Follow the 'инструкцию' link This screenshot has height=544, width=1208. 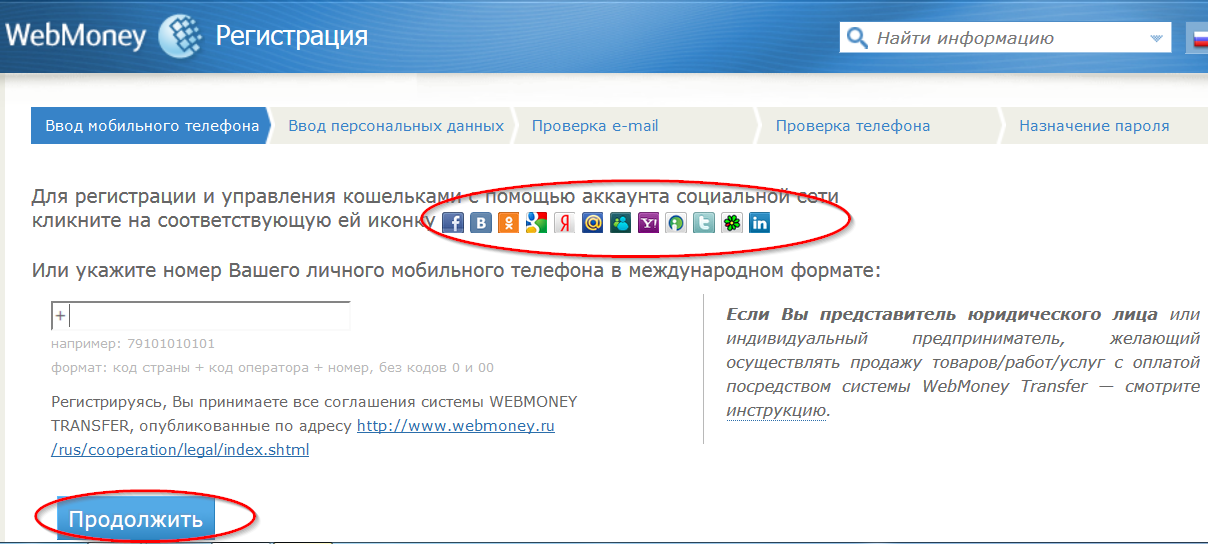coord(777,411)
